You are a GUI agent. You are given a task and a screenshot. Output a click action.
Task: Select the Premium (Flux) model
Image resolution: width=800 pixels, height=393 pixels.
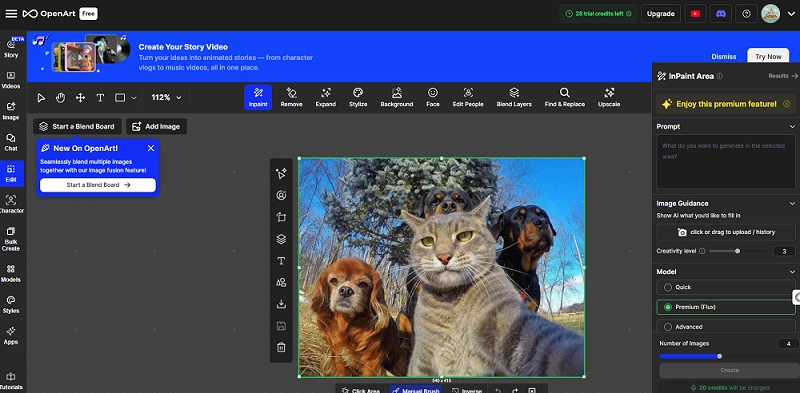tap(726, 307)
